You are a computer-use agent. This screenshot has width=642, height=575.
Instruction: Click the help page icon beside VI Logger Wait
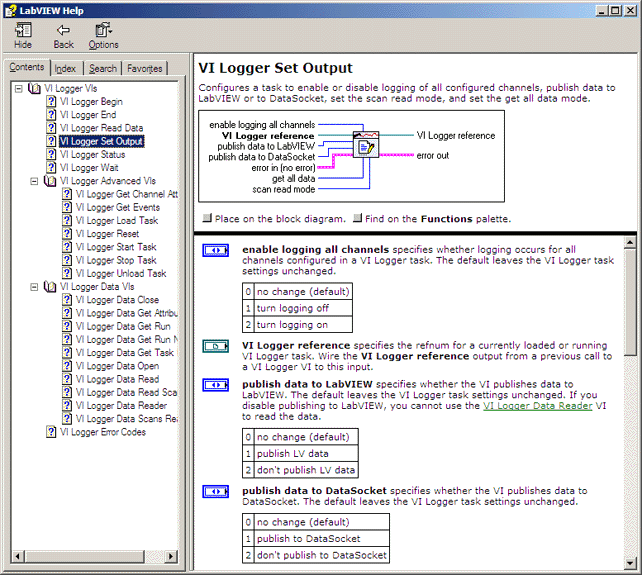pos(51,168)
